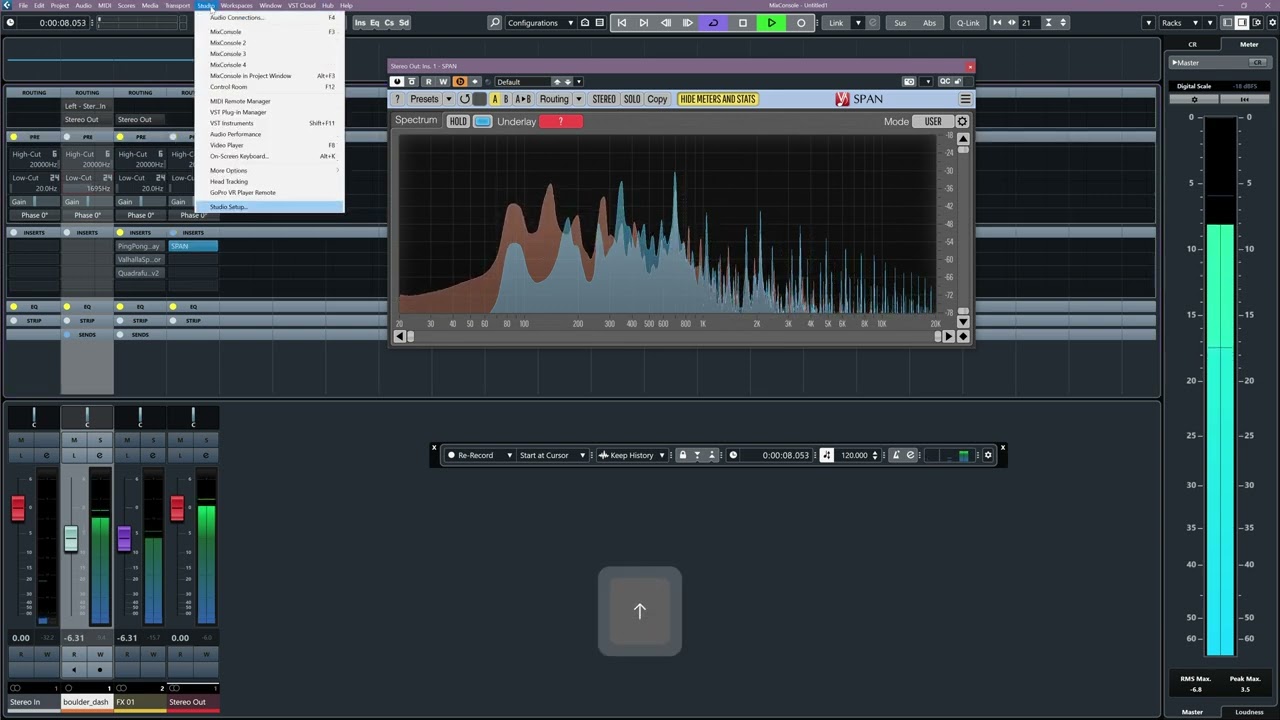Click the Play button in transport bar
Image resolution: width=1280 pixels, height=720 pixels.
771,22
